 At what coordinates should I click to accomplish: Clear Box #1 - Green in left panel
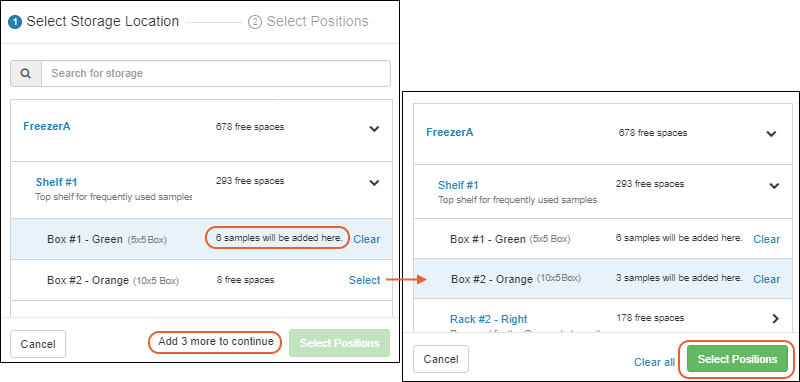point(367,239)
